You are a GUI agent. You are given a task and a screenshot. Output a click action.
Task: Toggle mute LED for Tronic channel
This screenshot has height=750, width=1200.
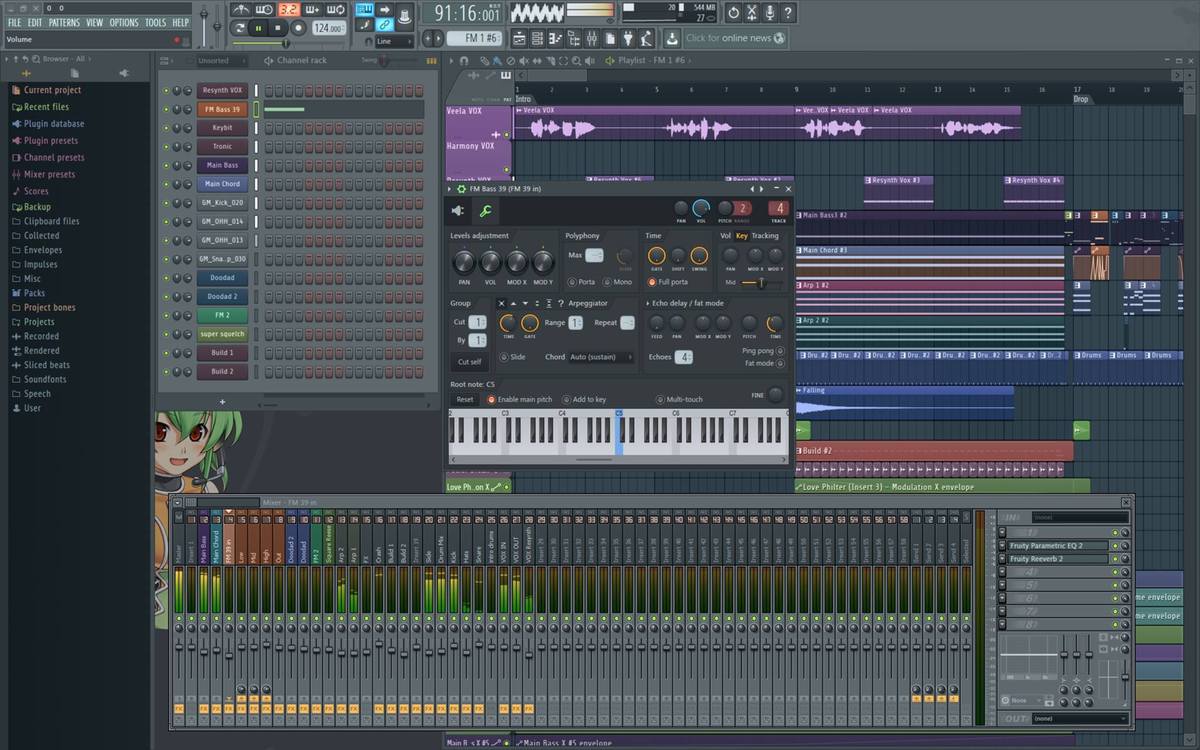[166, 147]
